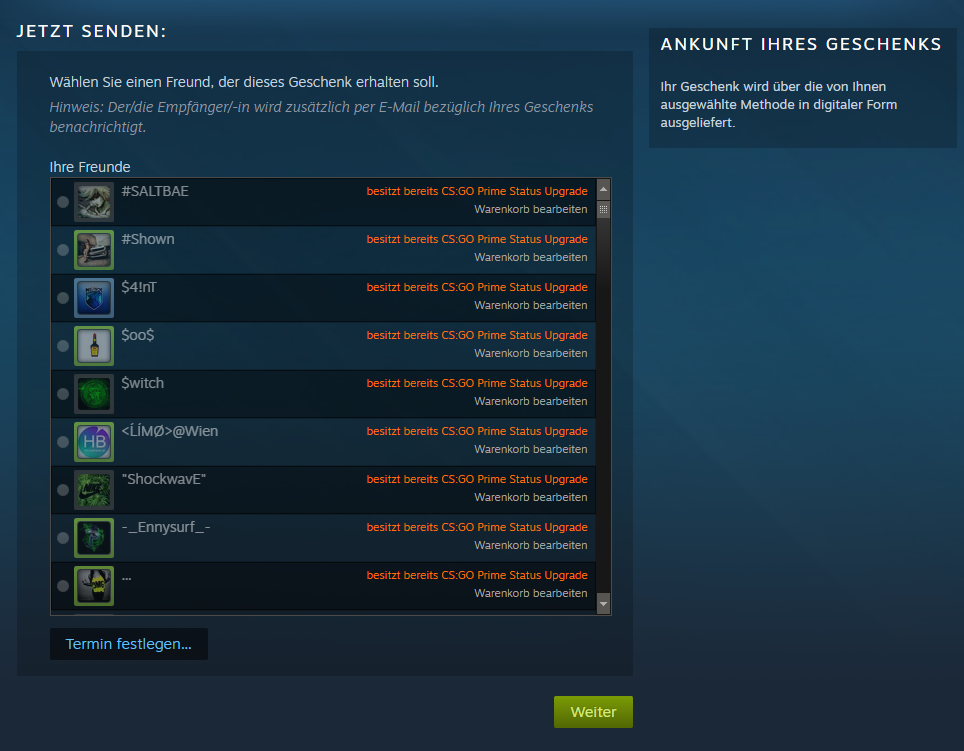The width and height of the screenshot is (964, 751).
Task: Click Warenkorb bearbeiten in <ĹÍMØ>@Wien row
Action: pyautogui.click(x=531, y=449)
